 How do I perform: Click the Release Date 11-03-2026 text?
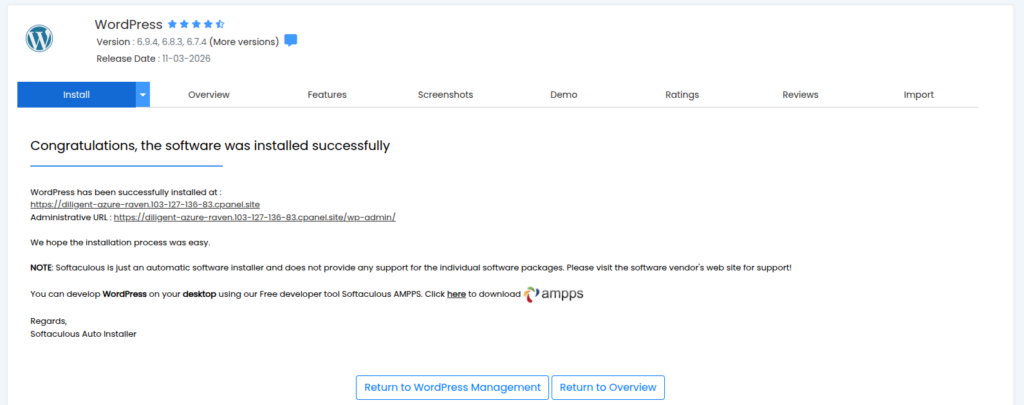[x=153, y=59]
